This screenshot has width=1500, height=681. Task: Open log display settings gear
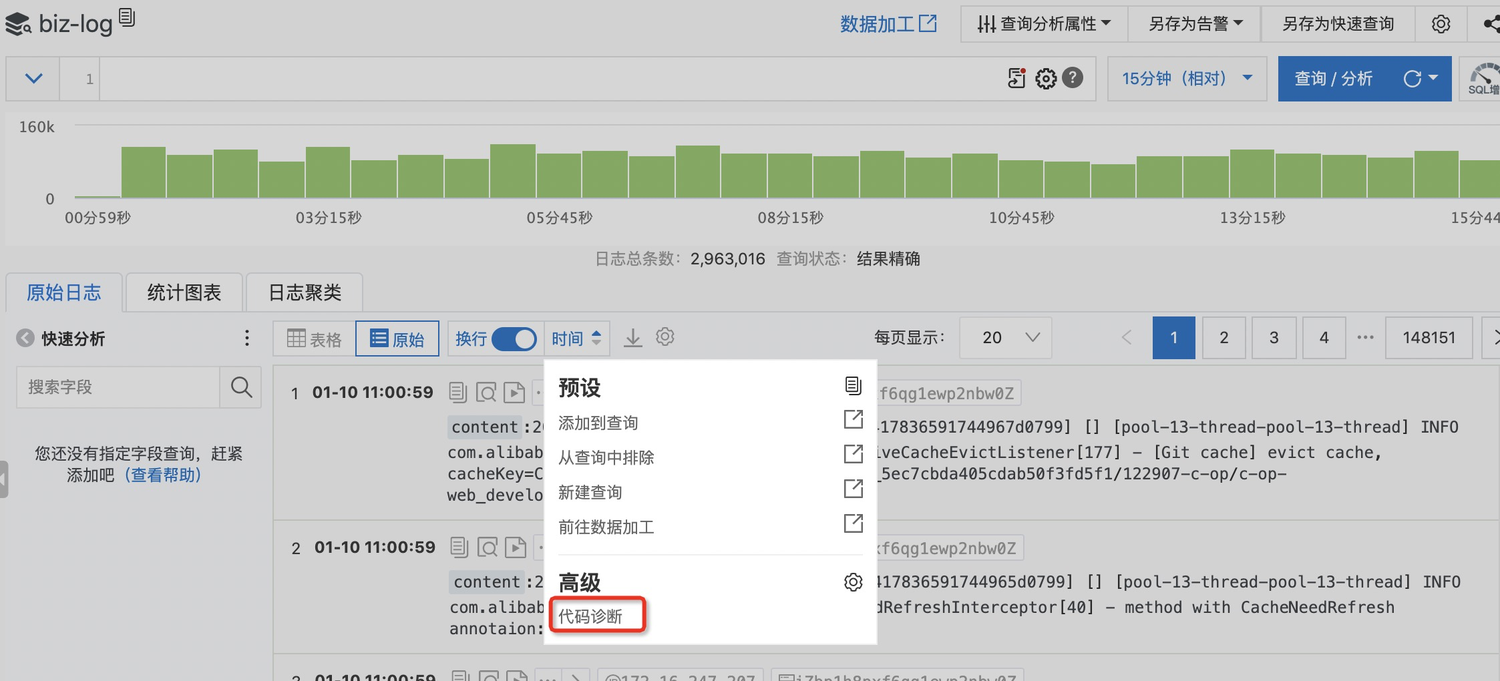[x=665, y=338]
